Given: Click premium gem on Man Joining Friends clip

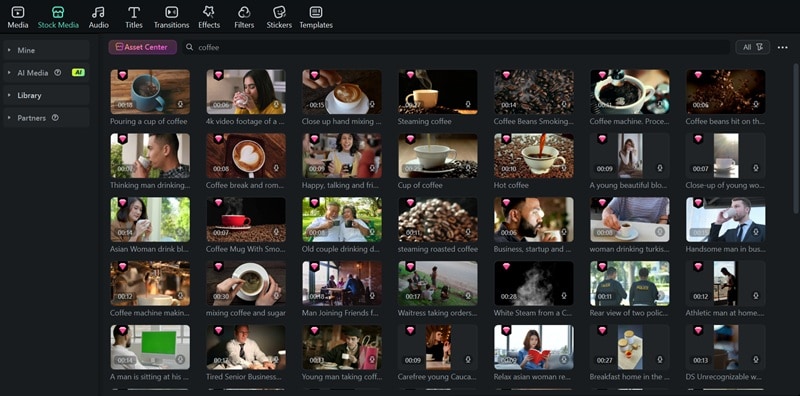Looking at the screenshot, I should (x=314, y=266).
